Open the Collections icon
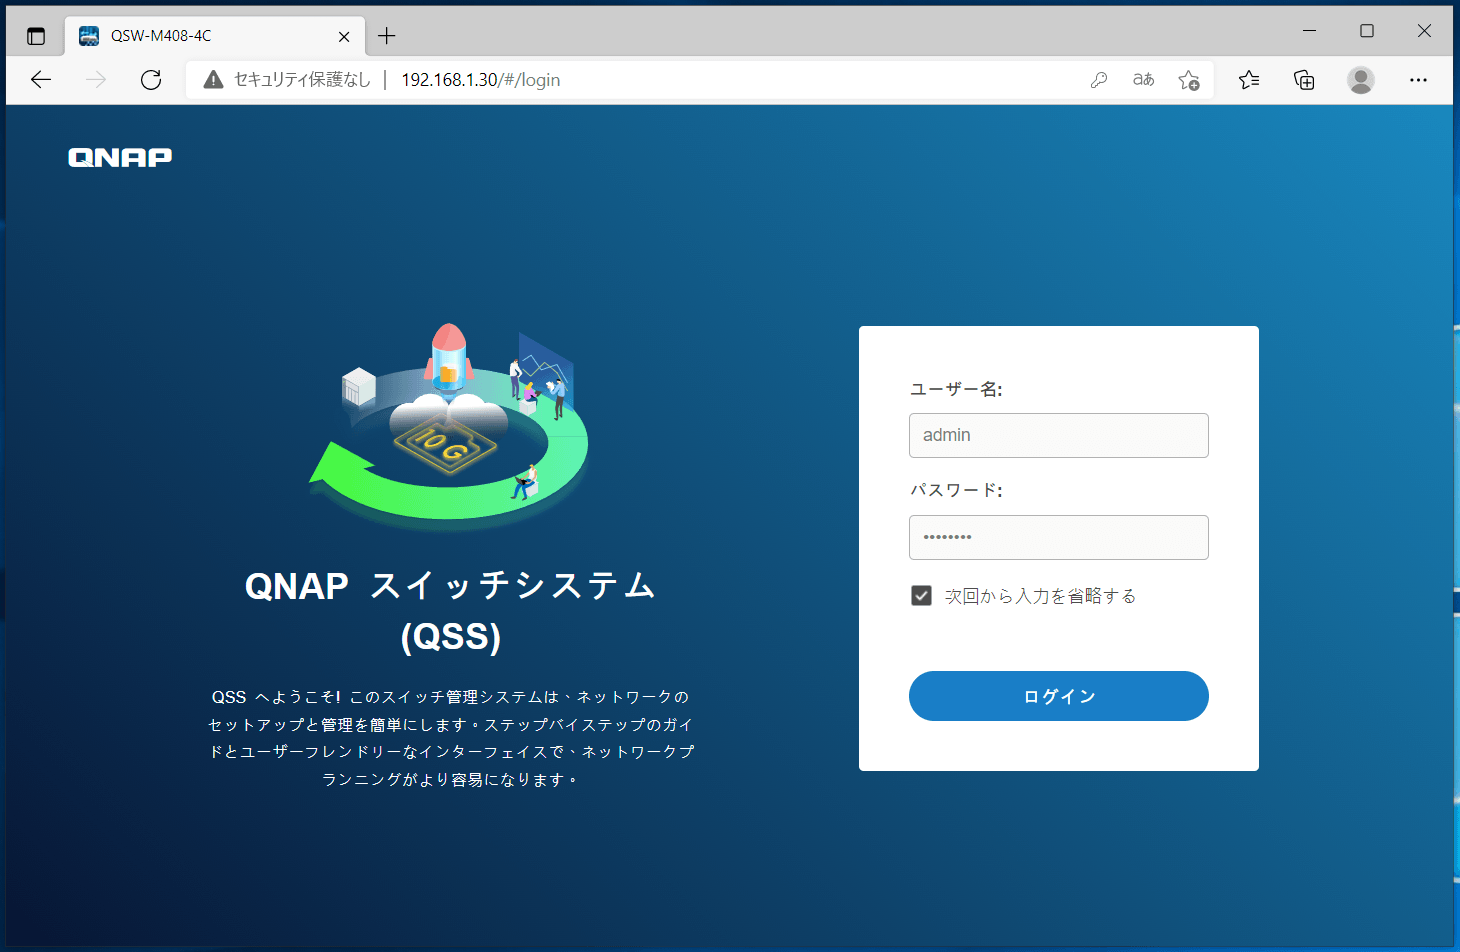 pyautogui.click(x=1304, y=80)
